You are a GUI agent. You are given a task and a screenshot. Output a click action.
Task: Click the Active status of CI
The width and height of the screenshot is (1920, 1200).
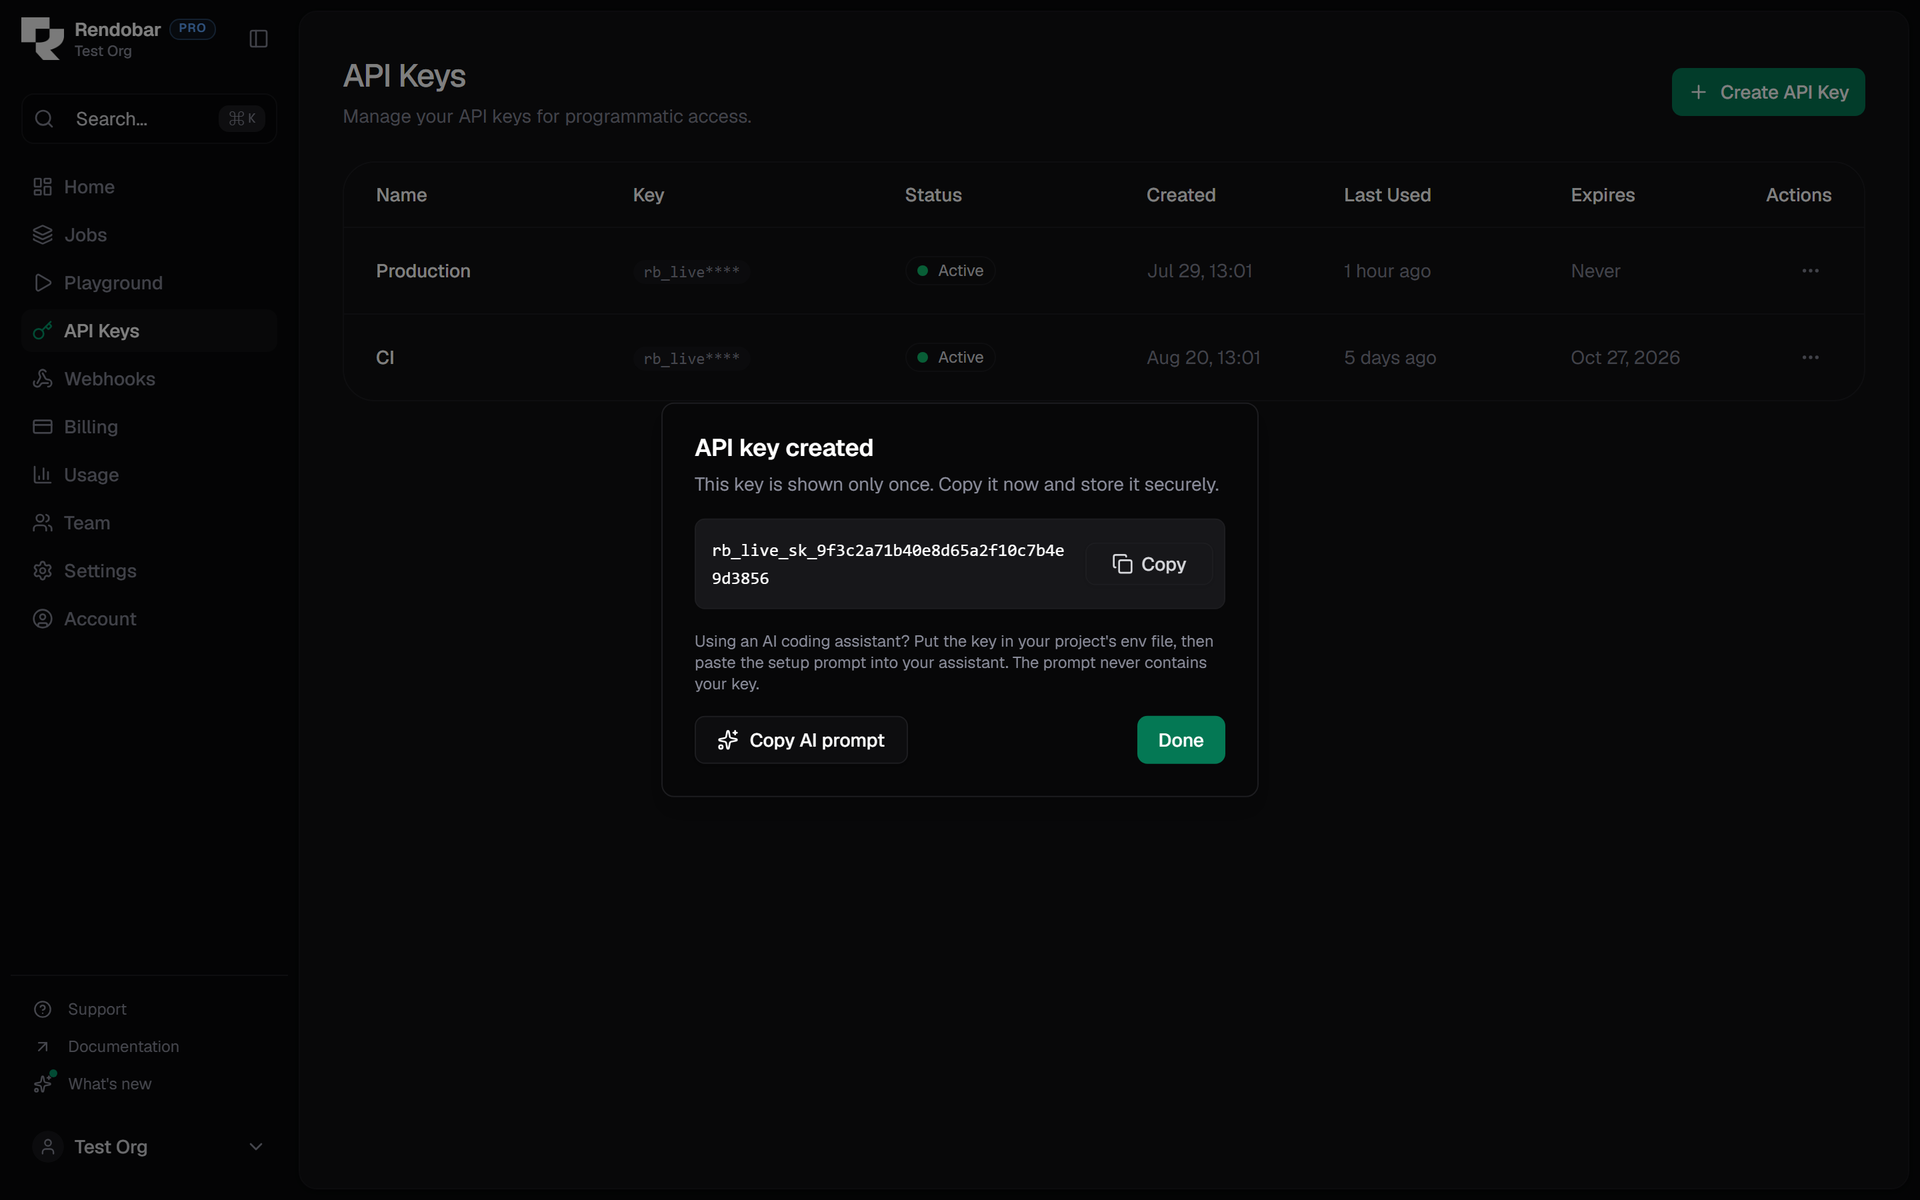951,357
